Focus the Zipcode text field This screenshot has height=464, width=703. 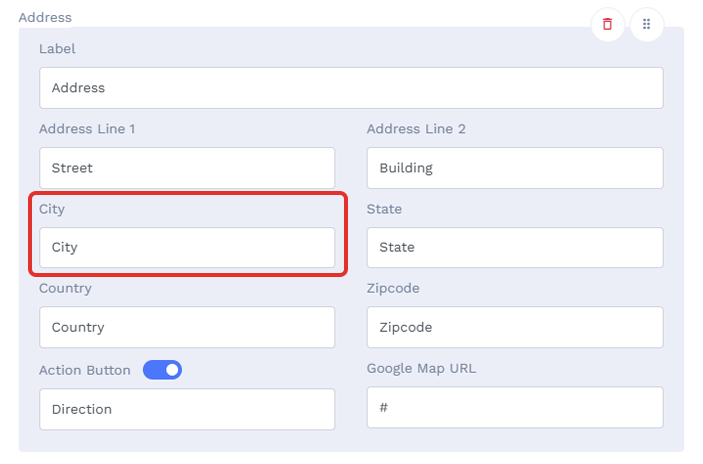coord(515,327)
